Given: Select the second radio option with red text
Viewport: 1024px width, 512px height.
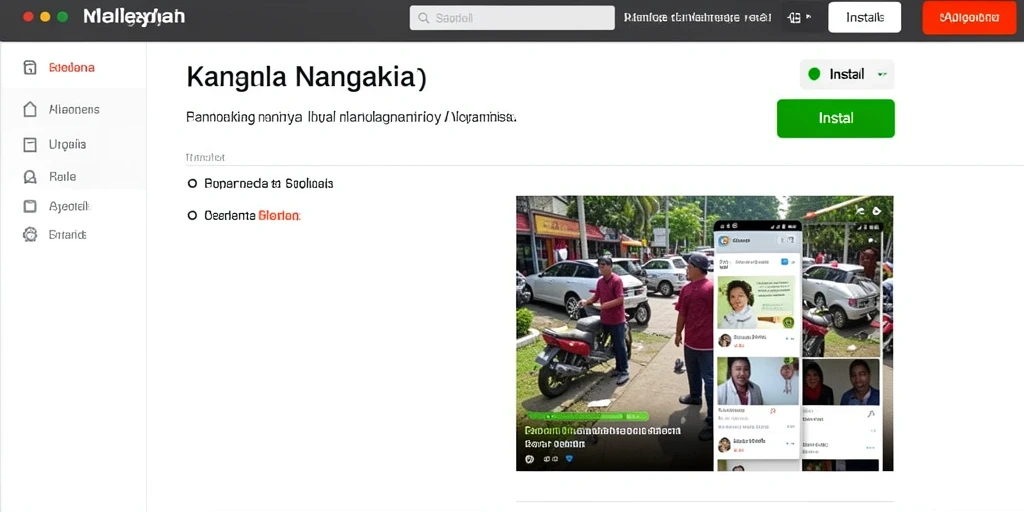Looking at the screenshot, I should coord(192,215).
